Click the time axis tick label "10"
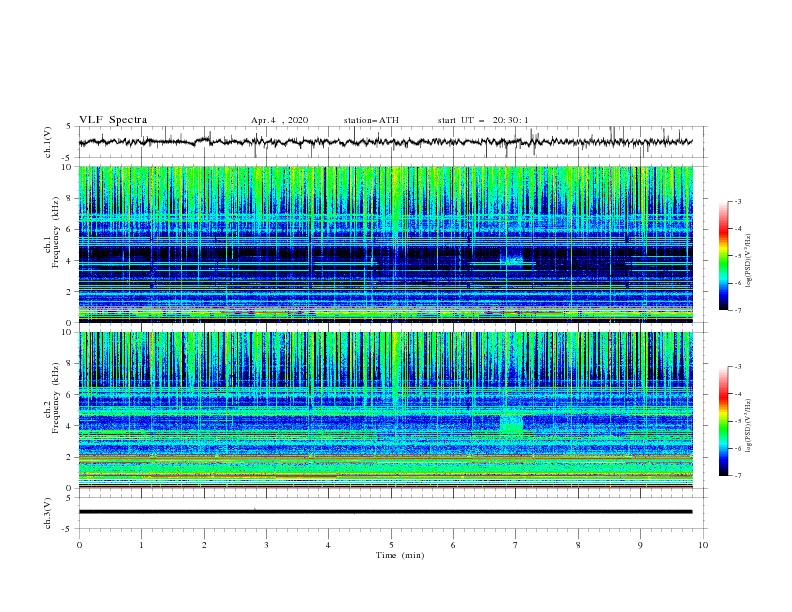The width and height of the screenshot is (792, 612). (703, 545)
